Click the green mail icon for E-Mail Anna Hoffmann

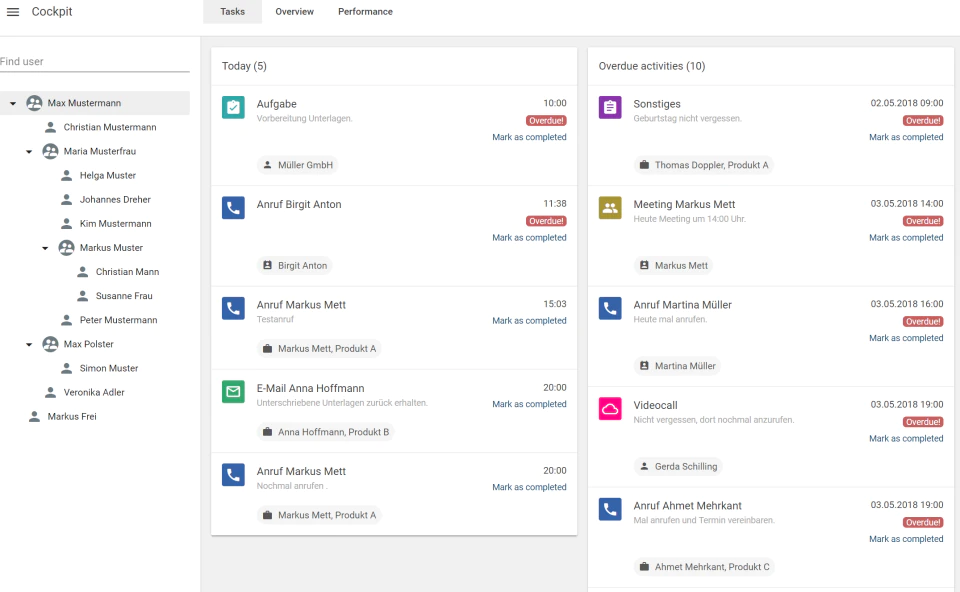233,391
